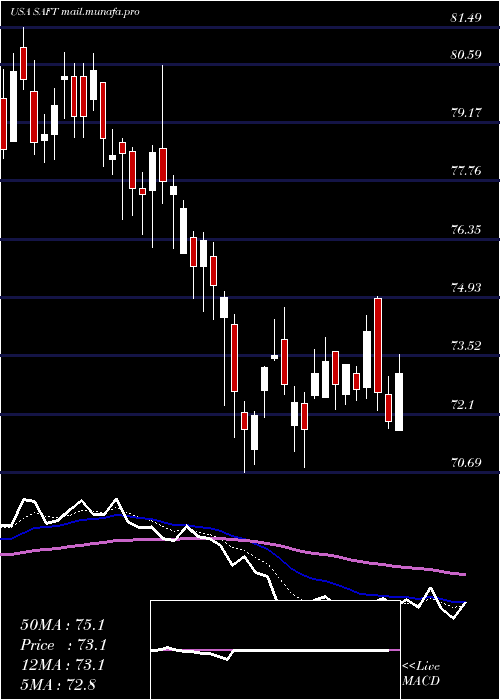Click the last white candlestick on the right

click(399, 402)
